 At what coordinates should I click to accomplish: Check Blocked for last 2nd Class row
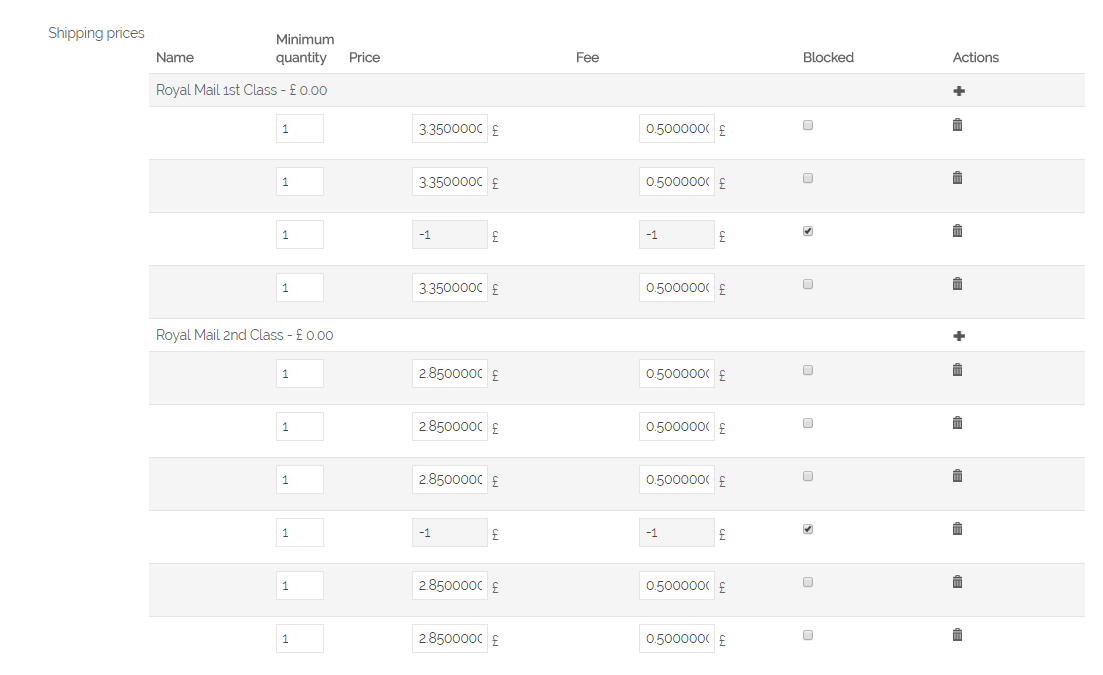click(x=808, y=635)
